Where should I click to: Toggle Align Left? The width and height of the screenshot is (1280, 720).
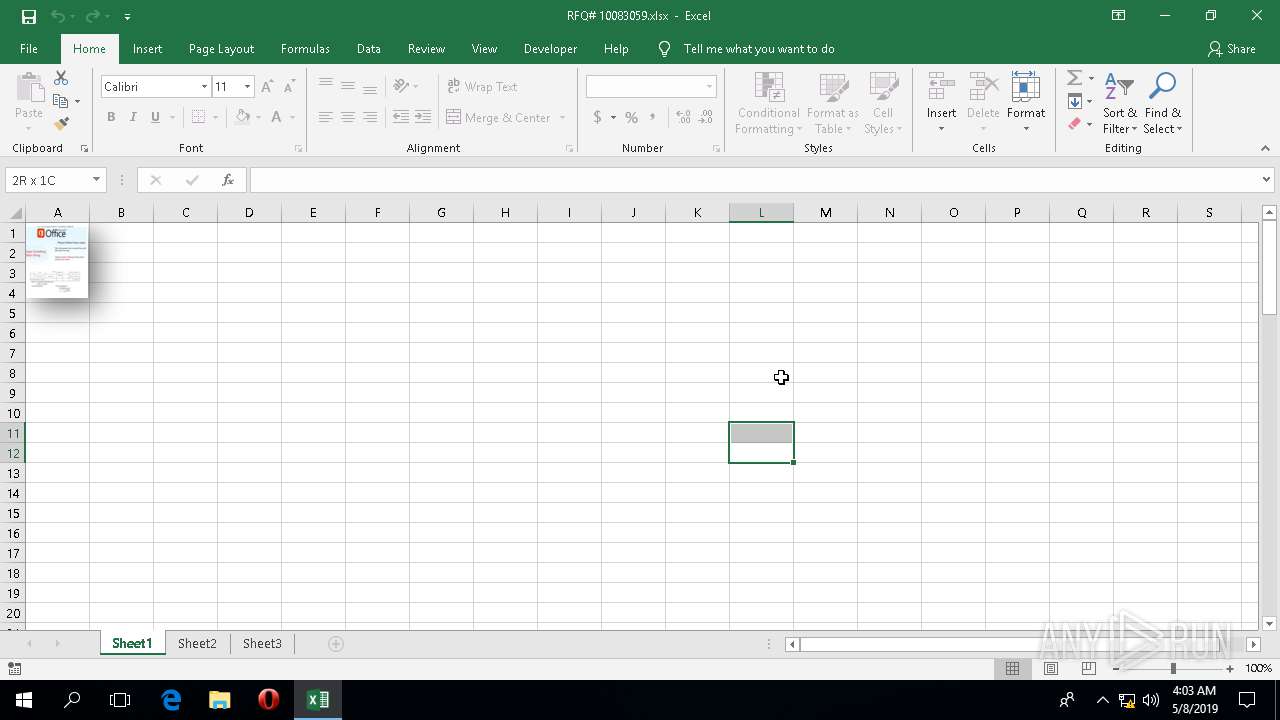coord(326,117)
